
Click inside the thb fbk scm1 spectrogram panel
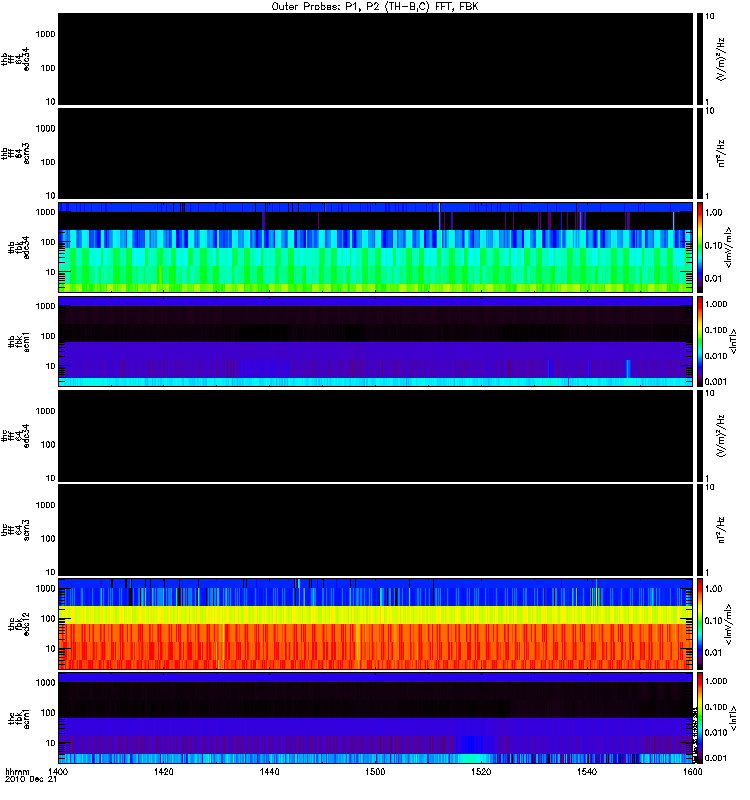click(376, 341)
